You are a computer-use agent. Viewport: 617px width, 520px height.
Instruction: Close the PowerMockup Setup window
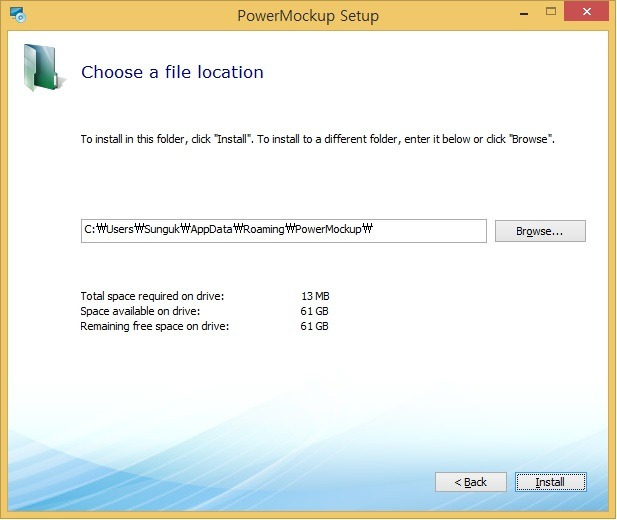[586, 11]
